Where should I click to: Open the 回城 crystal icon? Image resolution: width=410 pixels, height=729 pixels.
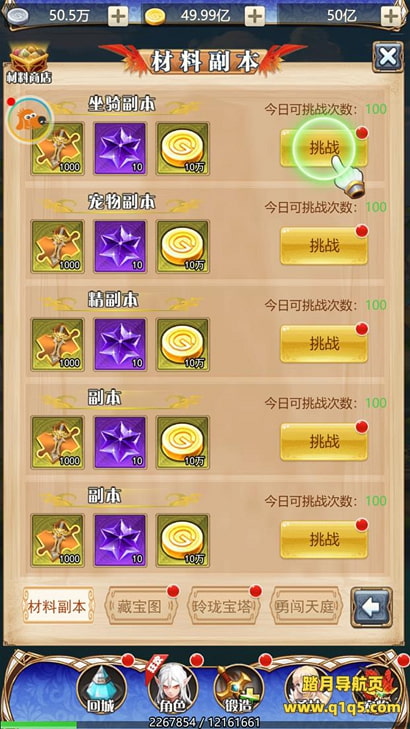click(x=101, y=688)
